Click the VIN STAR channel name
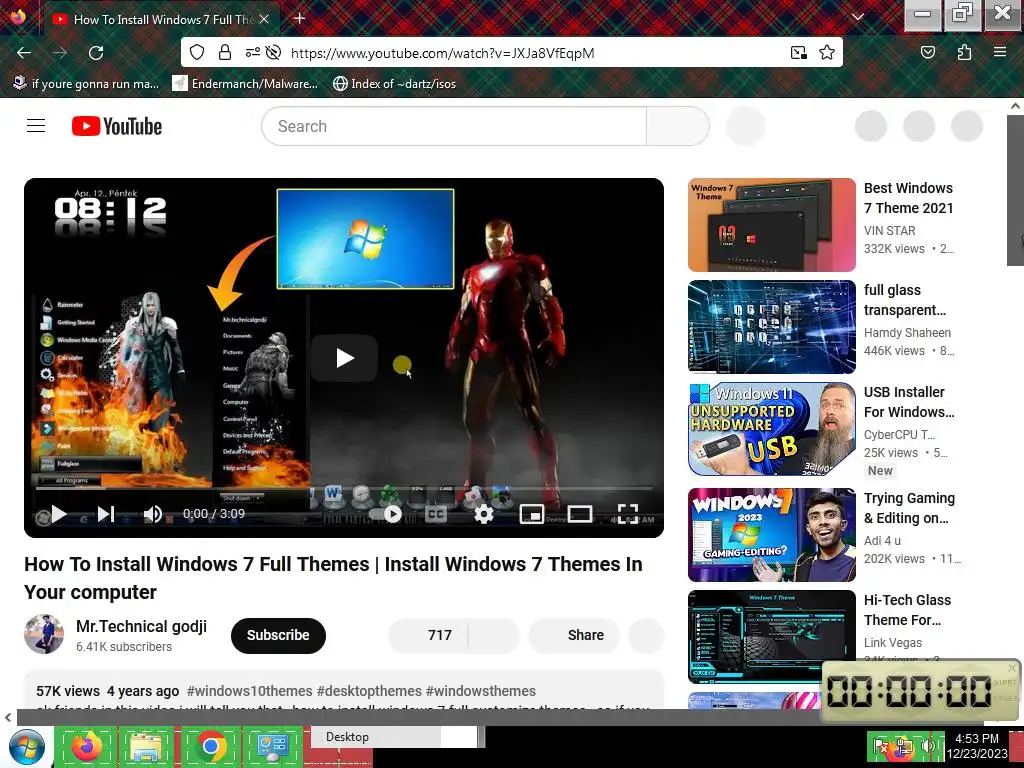The height and width of the screenshot is (768, 1024). 889,231
